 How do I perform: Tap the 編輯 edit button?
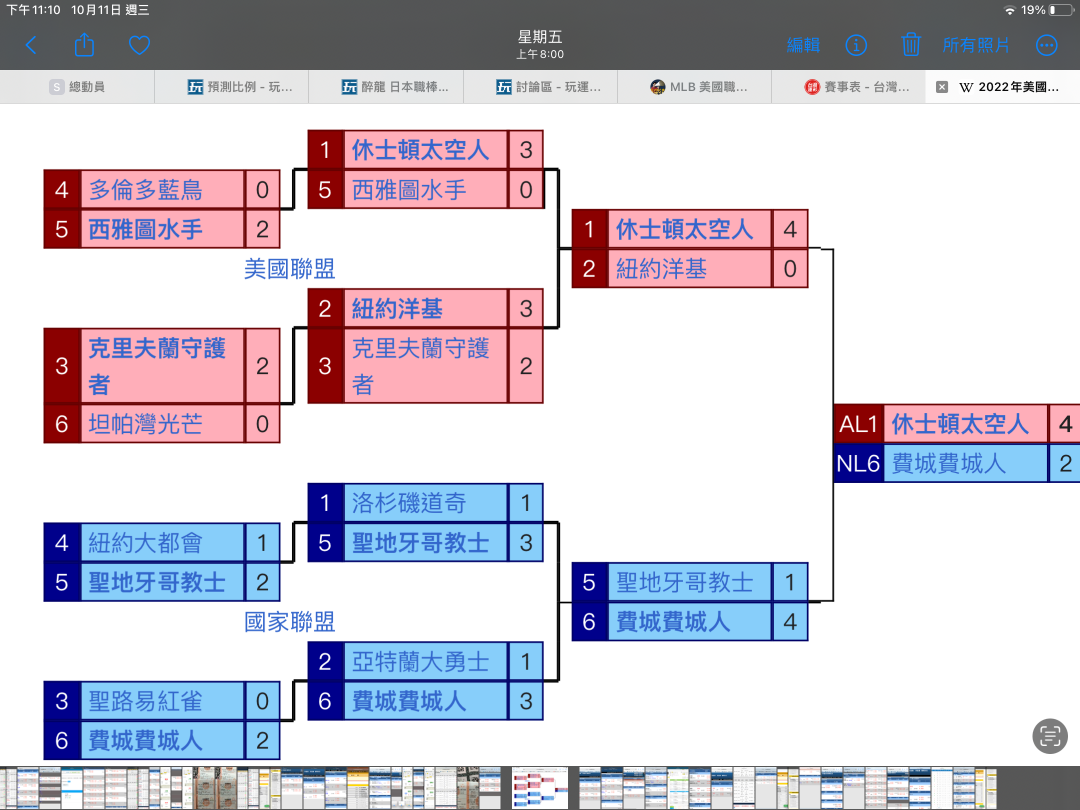[803, 45]
